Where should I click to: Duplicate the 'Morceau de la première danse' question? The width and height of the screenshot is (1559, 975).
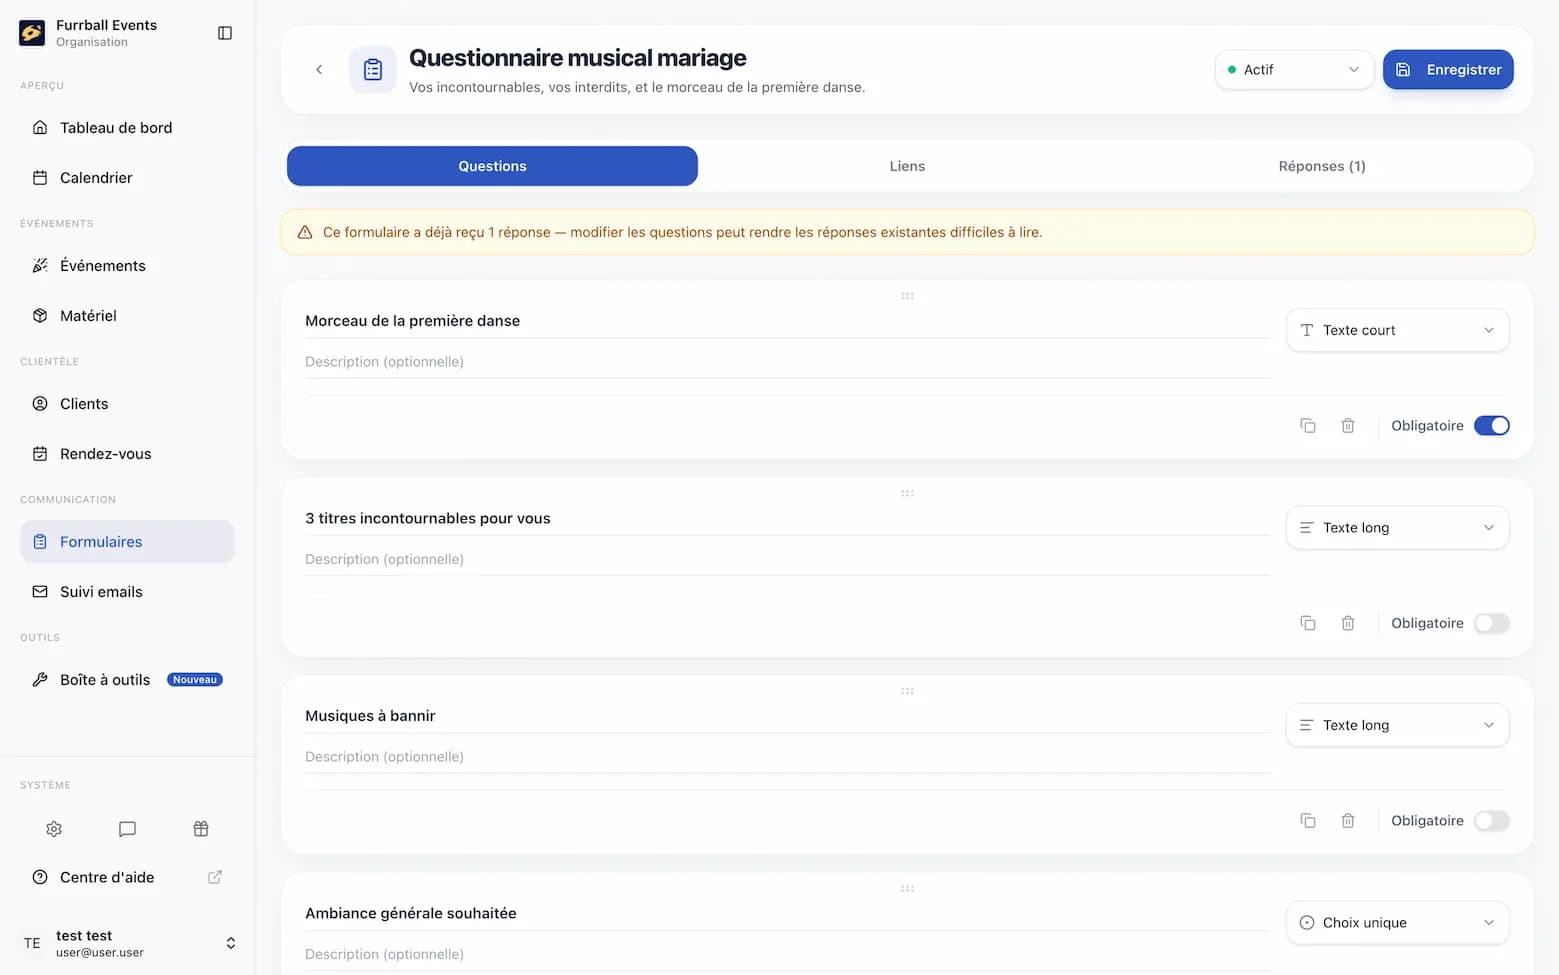1307,426
